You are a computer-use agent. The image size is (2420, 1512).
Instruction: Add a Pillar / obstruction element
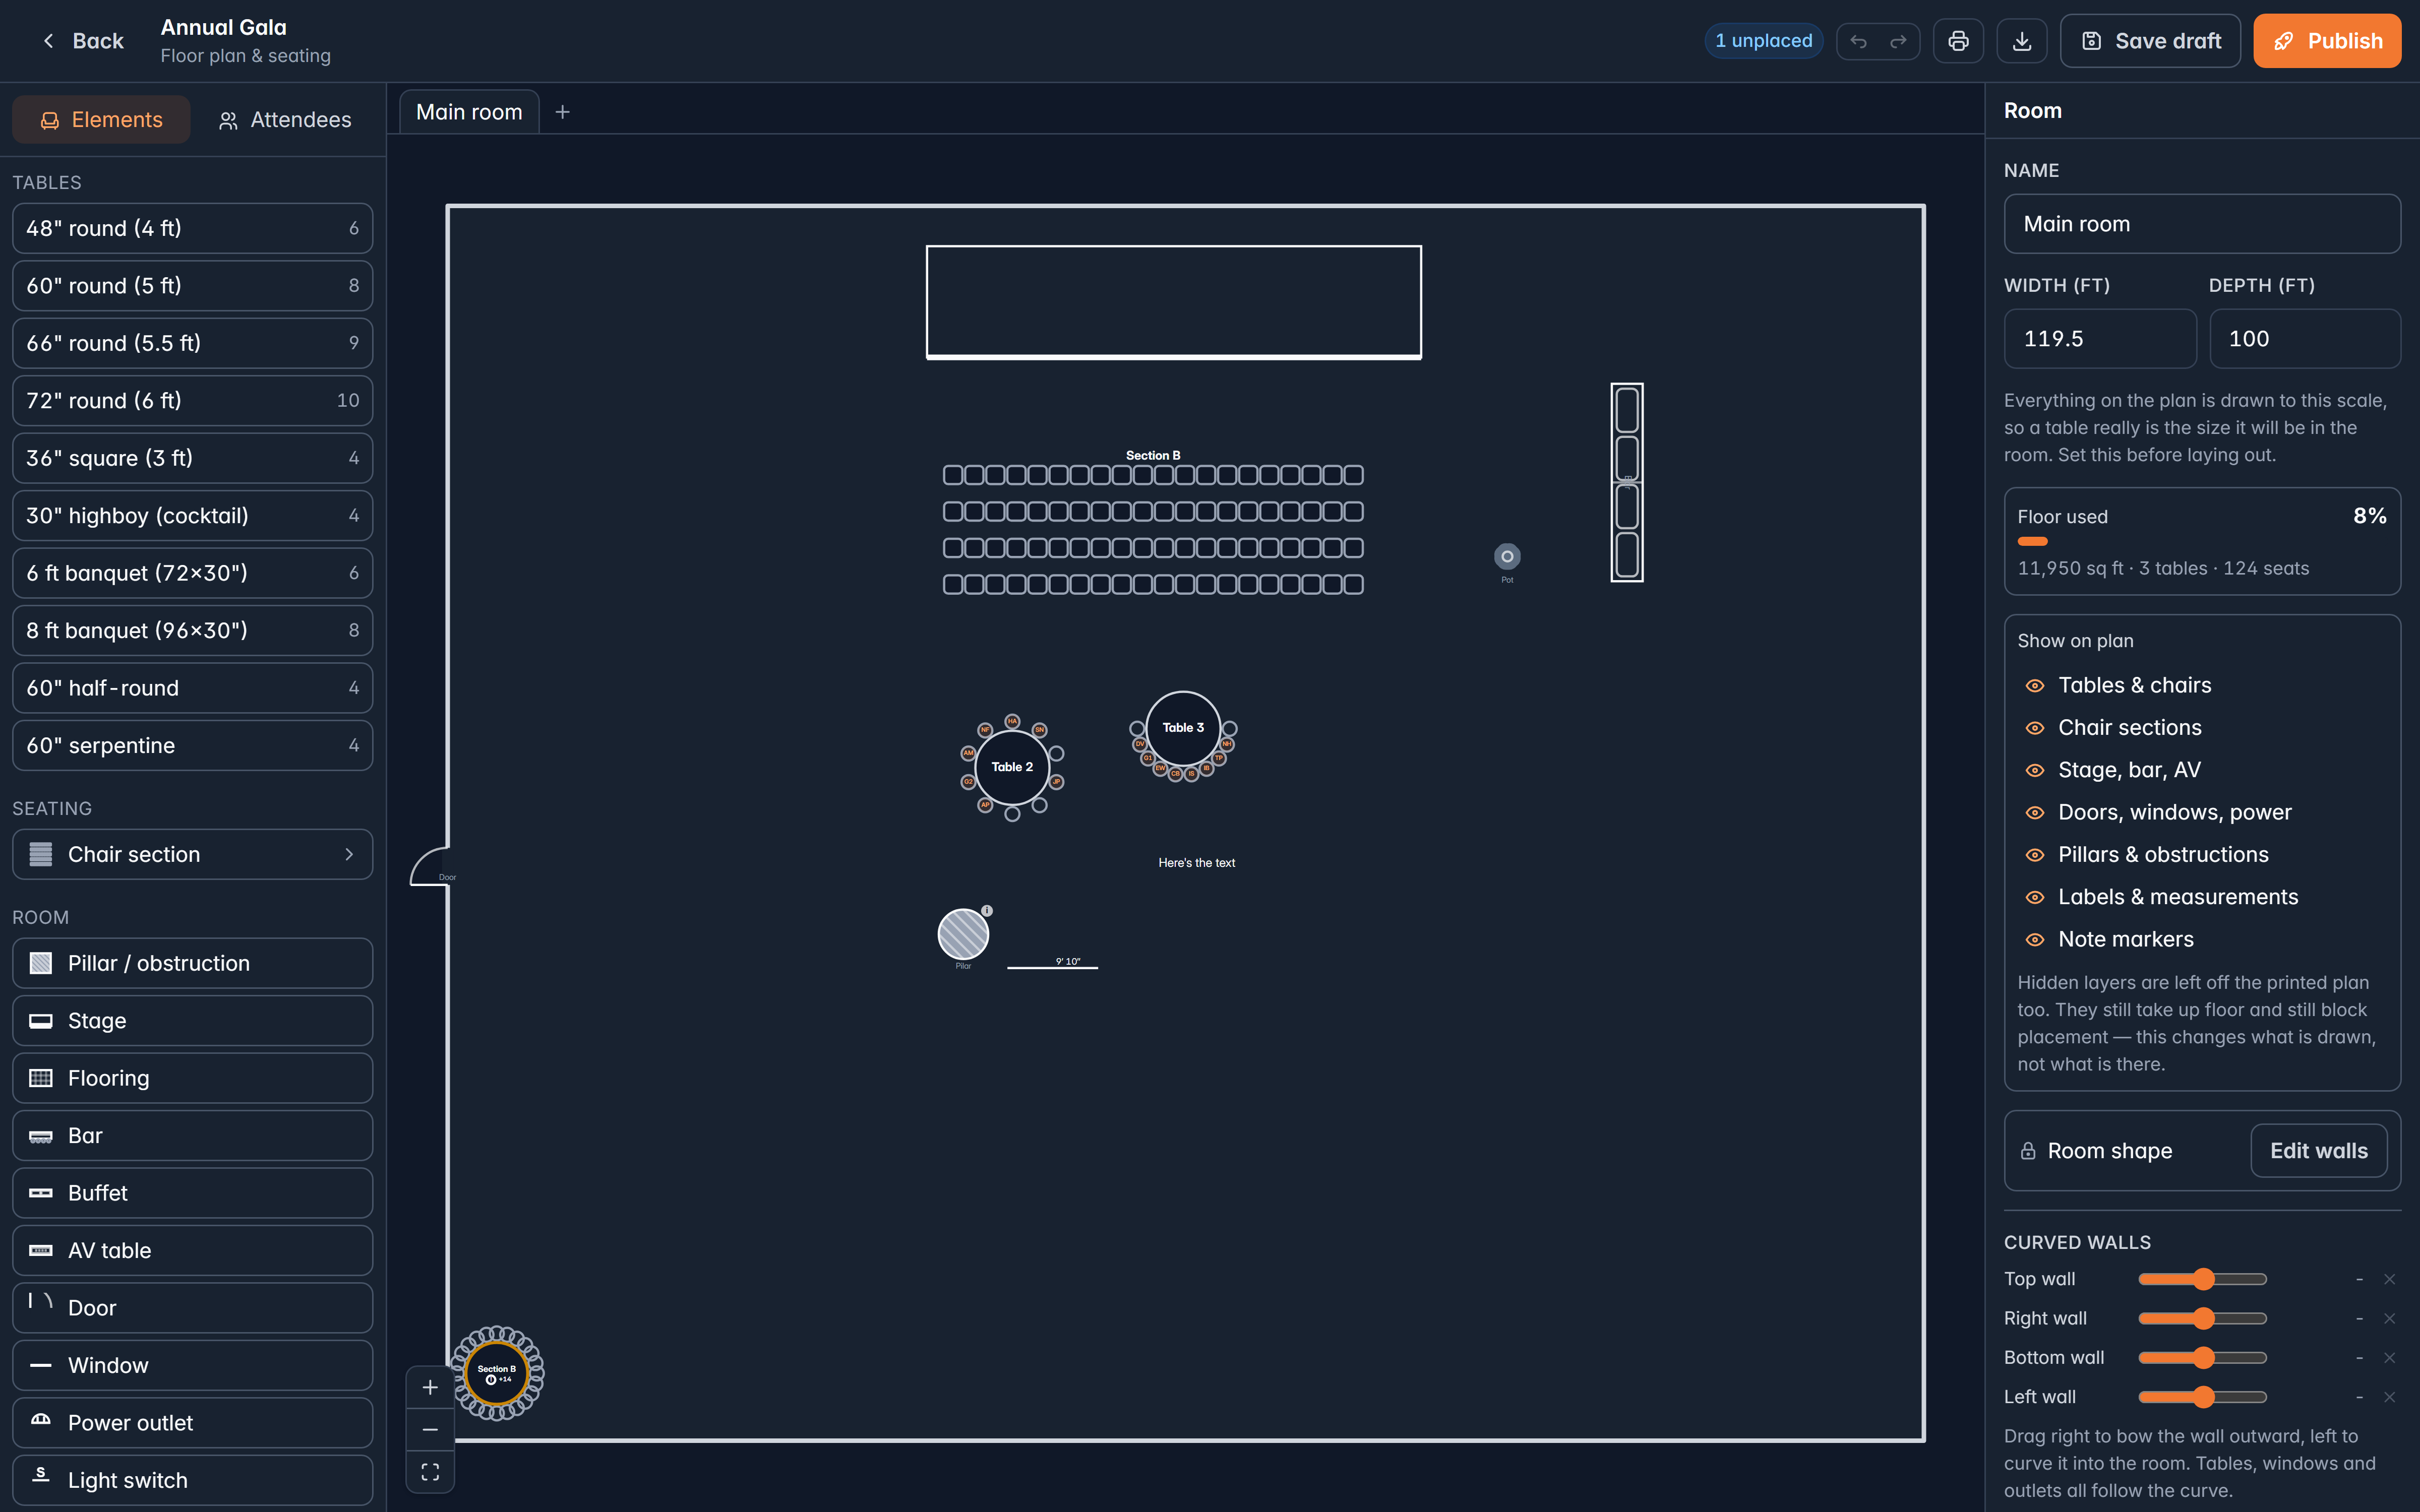[192, 963]
